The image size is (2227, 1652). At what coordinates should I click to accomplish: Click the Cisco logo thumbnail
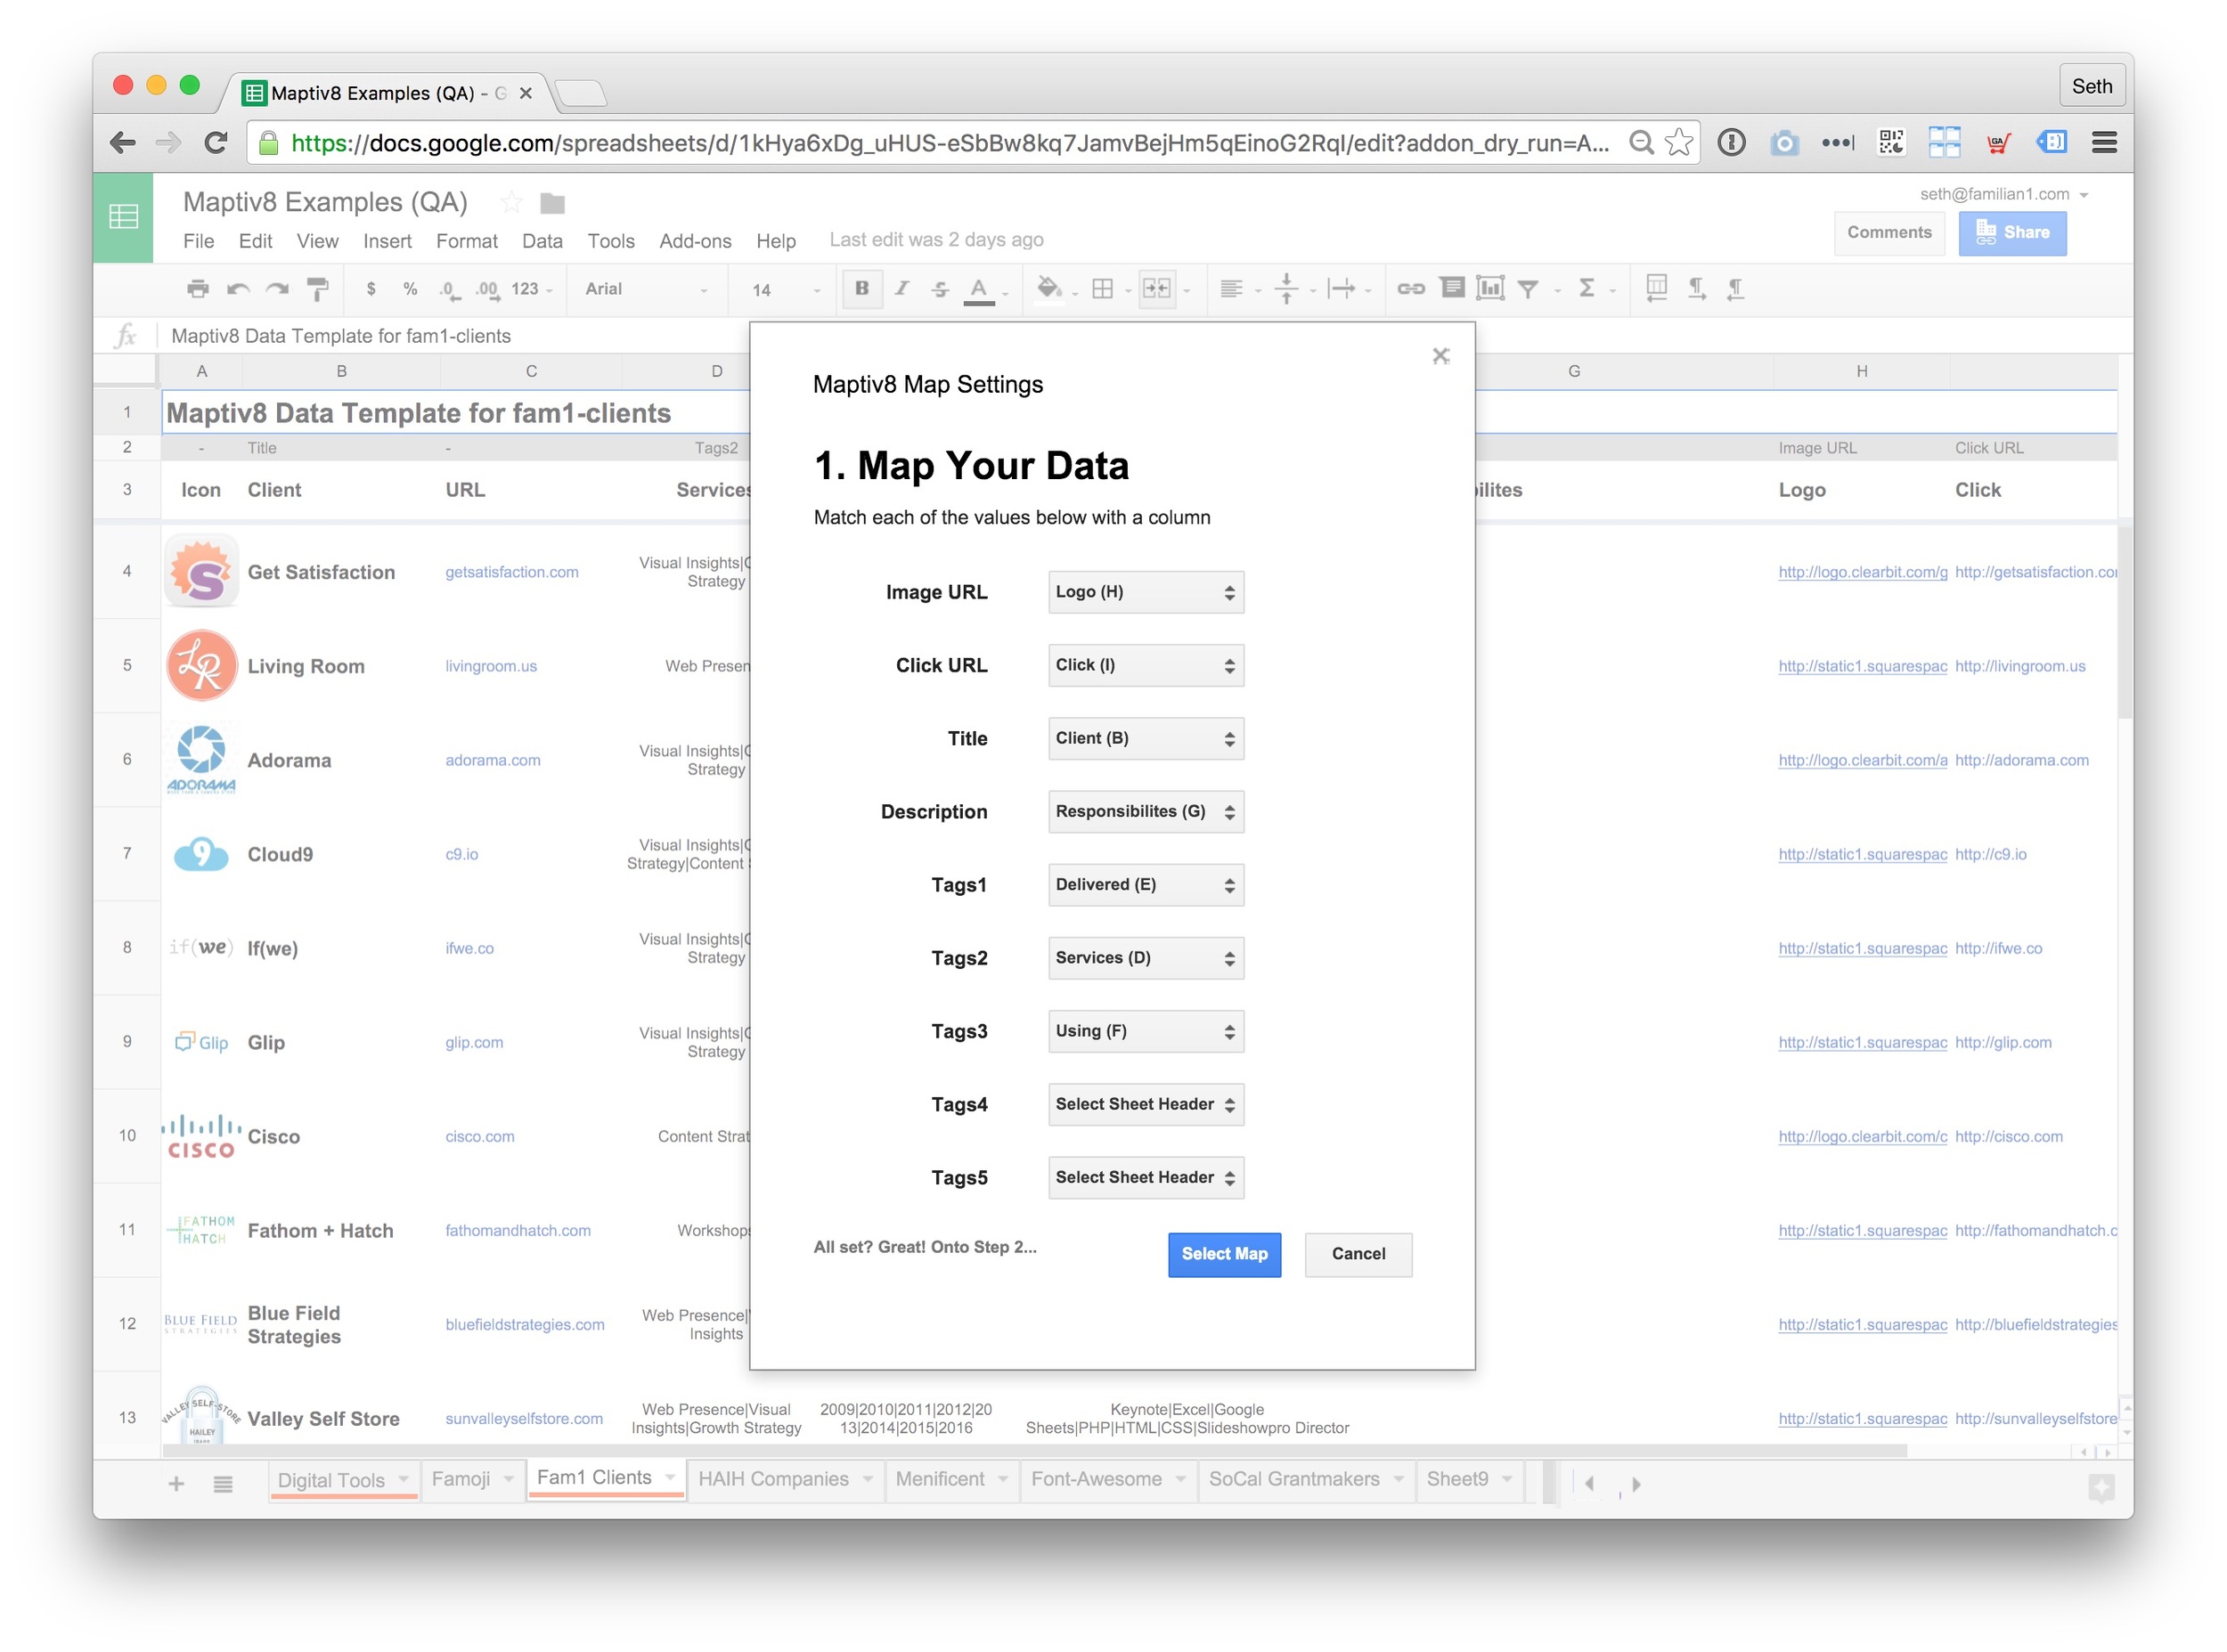201,1137
